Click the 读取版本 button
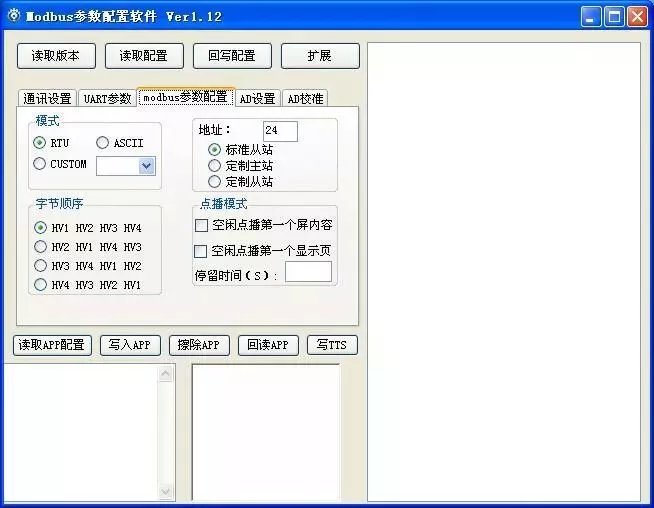Viewport: 654px width, 508px height. [56, 56]
